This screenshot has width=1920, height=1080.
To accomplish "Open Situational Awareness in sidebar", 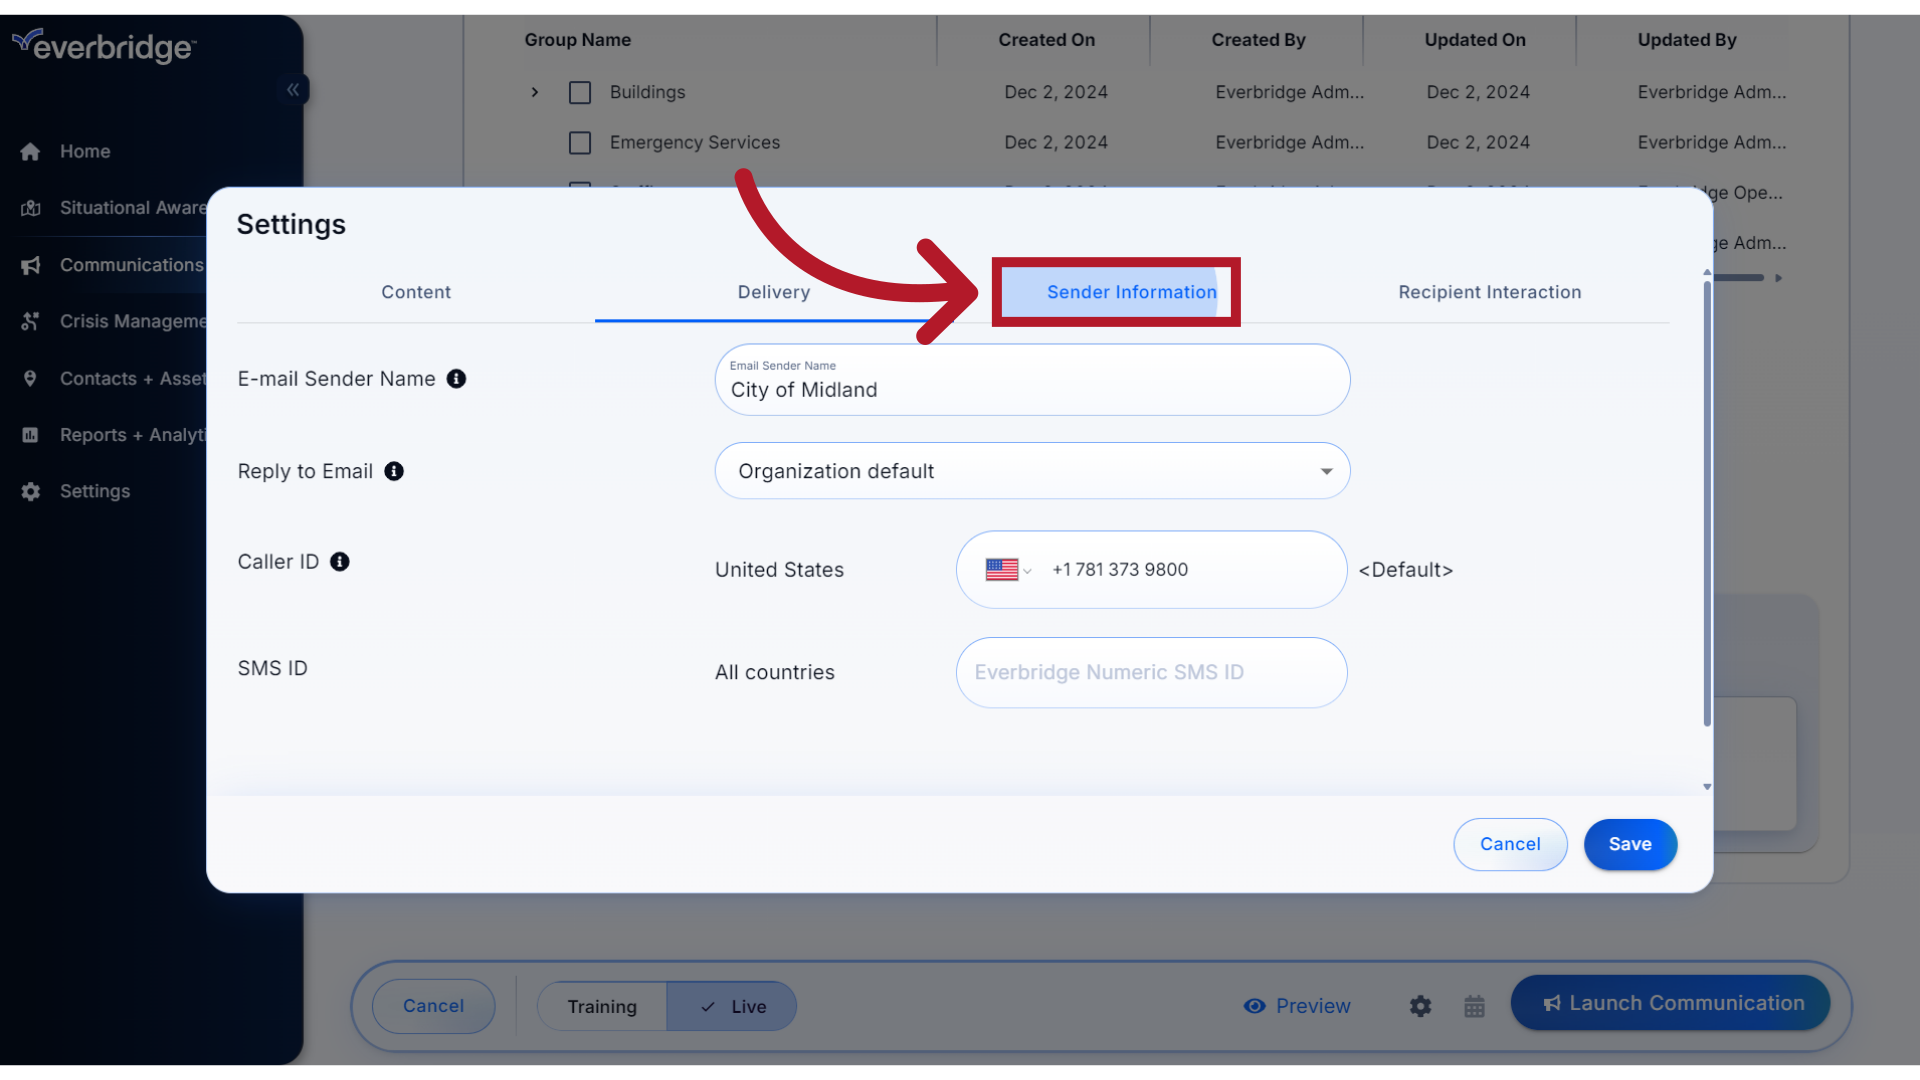I will tap(133, 208).
